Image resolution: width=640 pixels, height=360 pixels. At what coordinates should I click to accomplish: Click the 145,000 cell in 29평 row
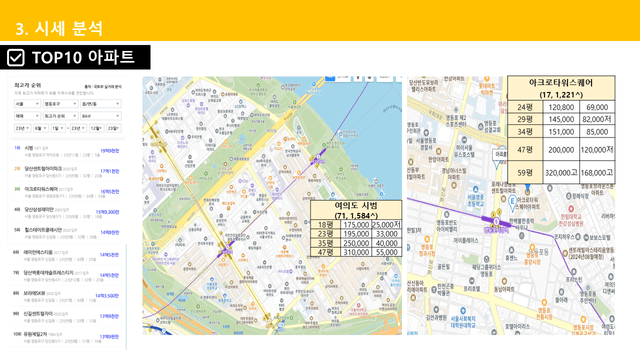coord(561,119)
